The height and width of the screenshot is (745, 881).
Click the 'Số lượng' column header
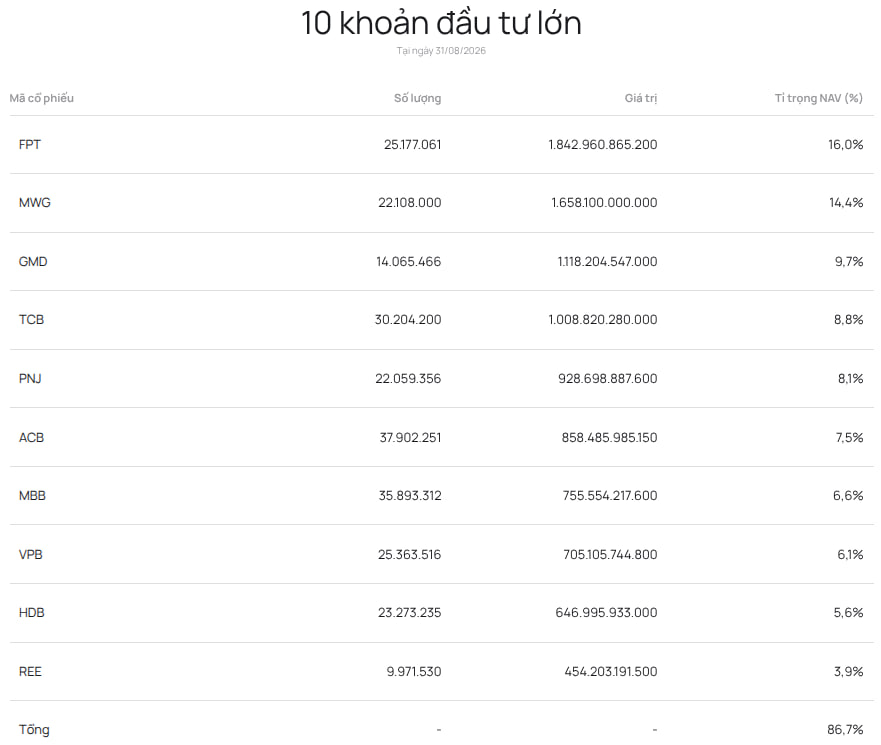click(x=417, y=98)
